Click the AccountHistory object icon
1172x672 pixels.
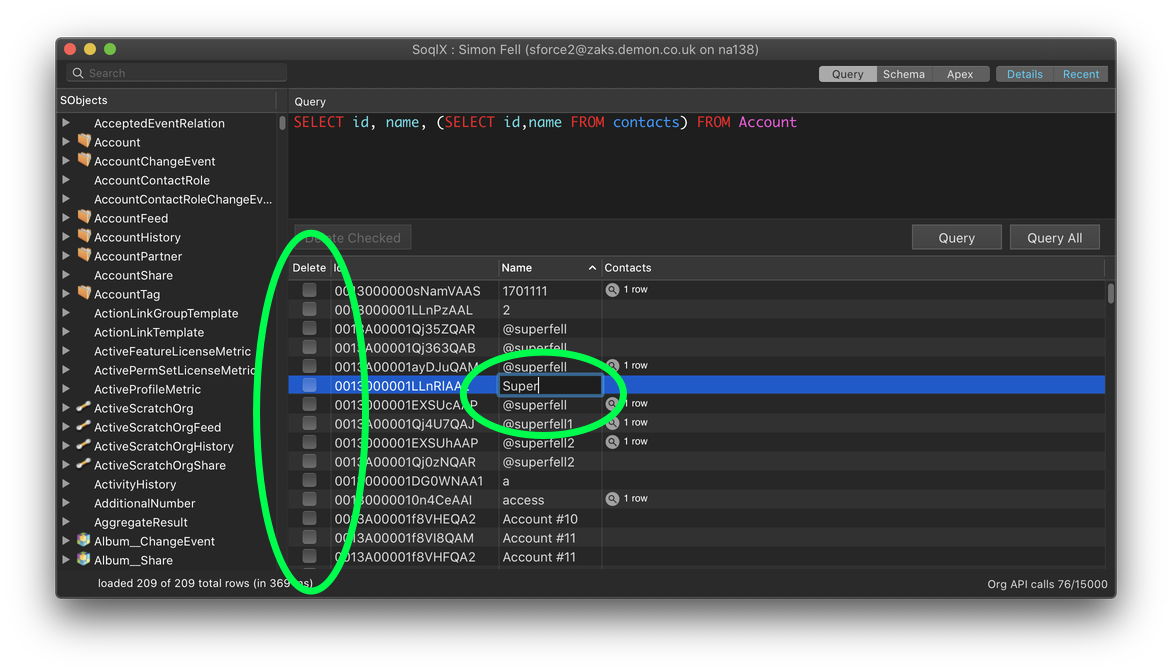(x=84, y=236)
